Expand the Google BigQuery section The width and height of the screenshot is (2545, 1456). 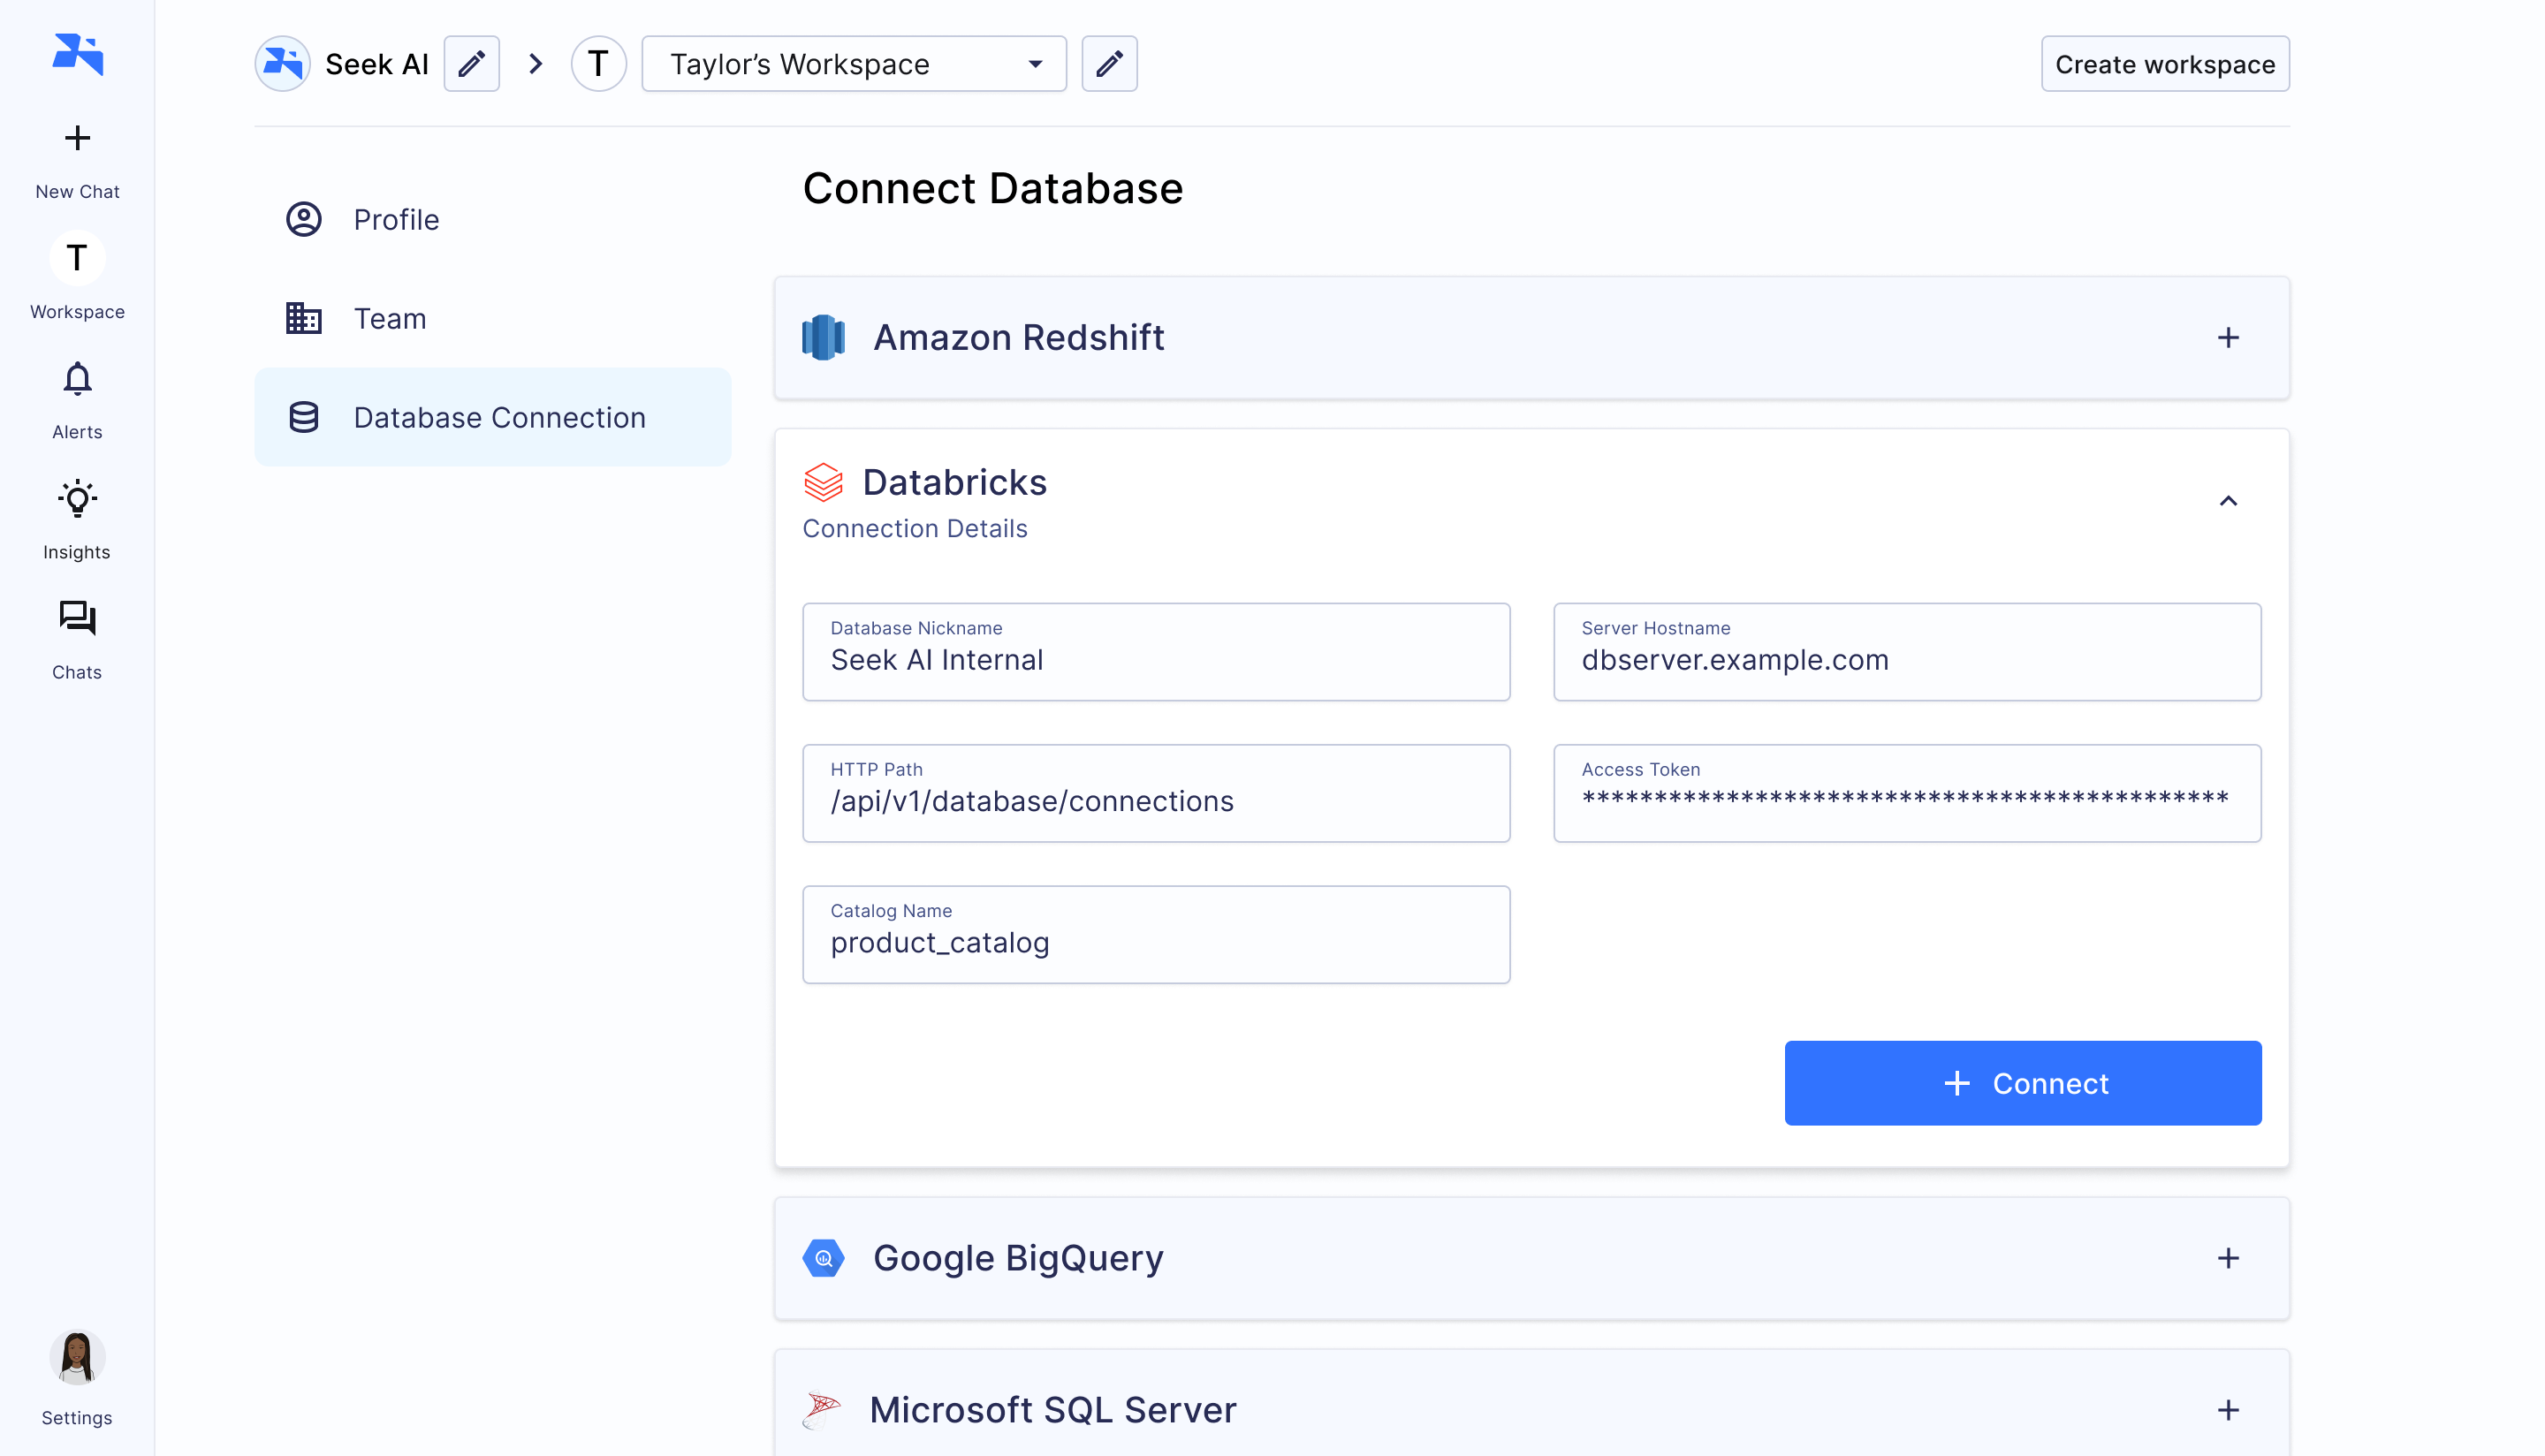pos(2227,1258)
